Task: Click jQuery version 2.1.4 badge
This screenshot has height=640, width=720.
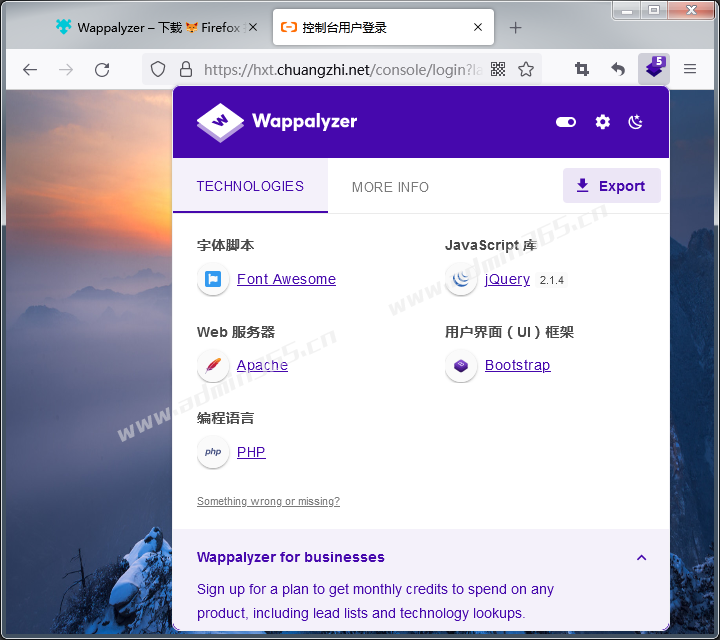Action: pos(551,280)
